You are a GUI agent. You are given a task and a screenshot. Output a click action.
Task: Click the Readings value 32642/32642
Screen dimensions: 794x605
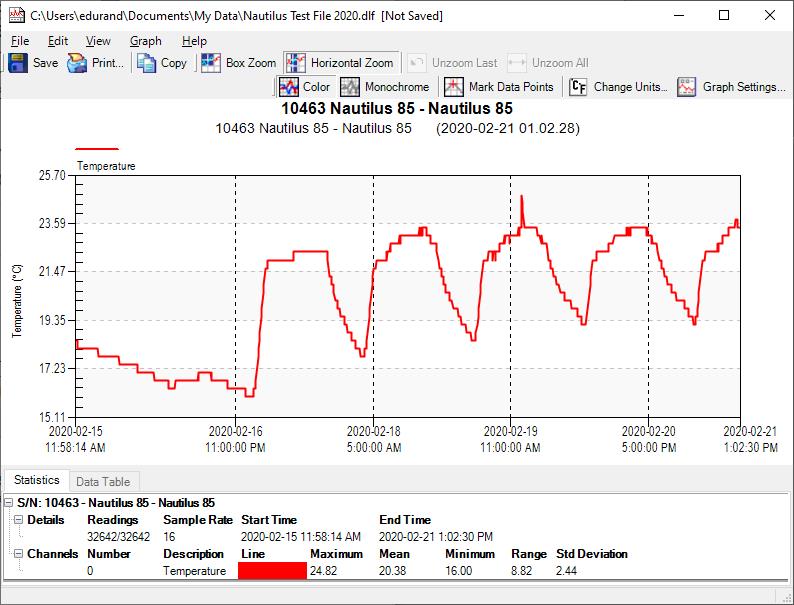coord(118,537)
